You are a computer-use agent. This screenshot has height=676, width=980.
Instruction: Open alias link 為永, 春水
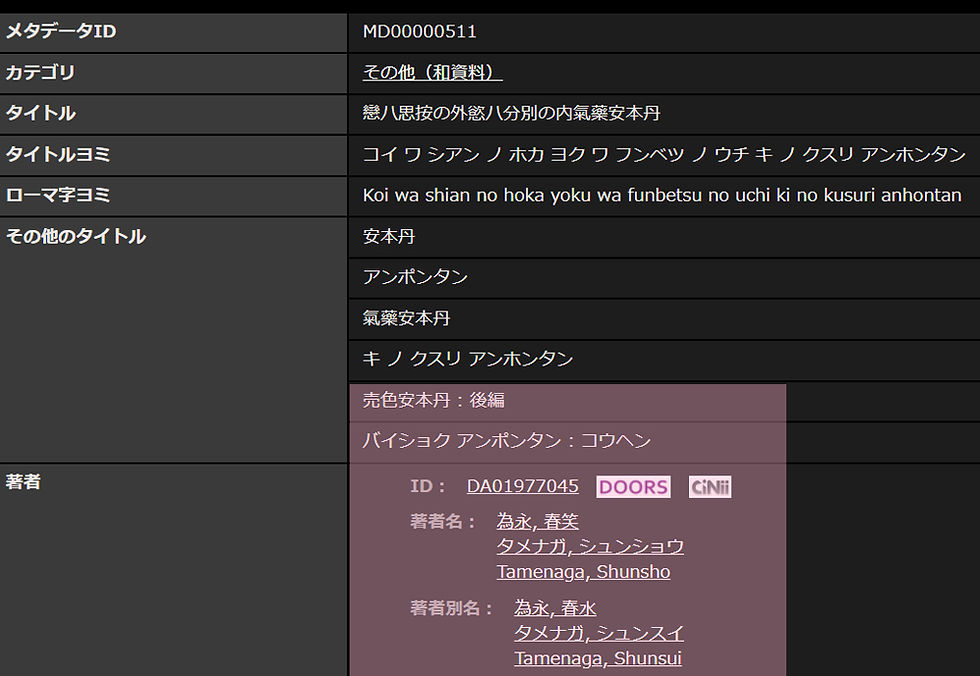(x=555, y=608)
